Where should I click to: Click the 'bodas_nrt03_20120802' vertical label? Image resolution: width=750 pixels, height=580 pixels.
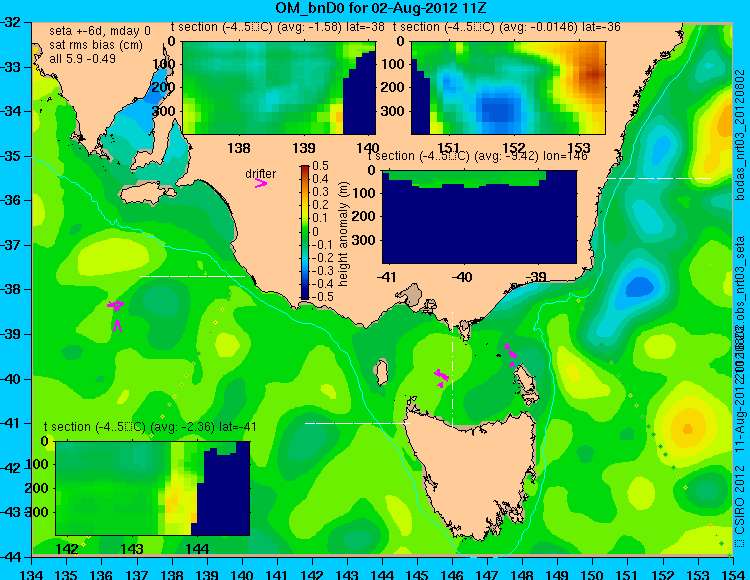point(739,134)
